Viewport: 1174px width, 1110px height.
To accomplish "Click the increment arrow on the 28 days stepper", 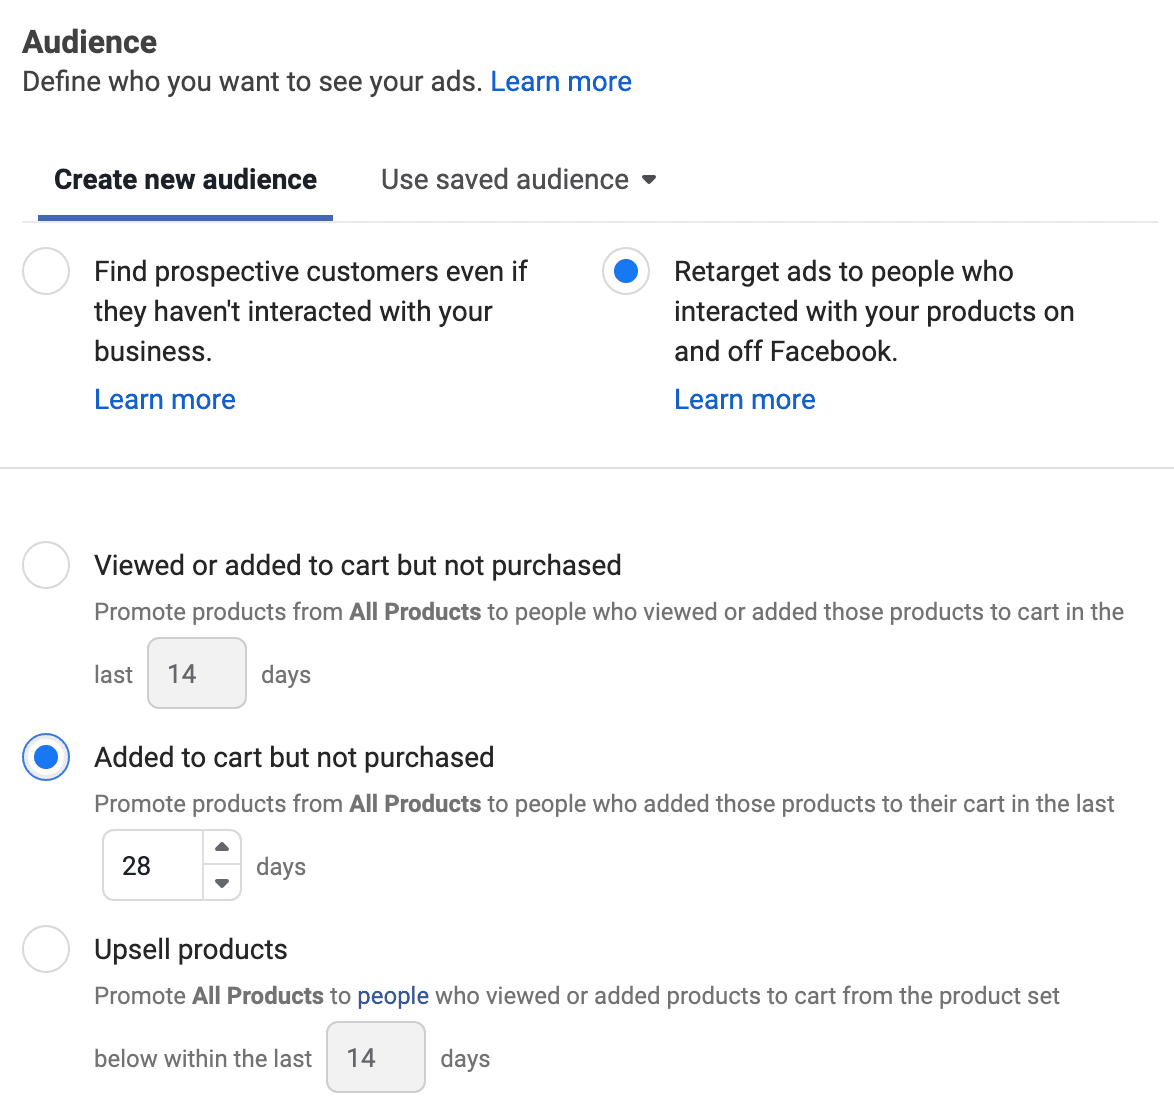I will [x=222, y=847].
